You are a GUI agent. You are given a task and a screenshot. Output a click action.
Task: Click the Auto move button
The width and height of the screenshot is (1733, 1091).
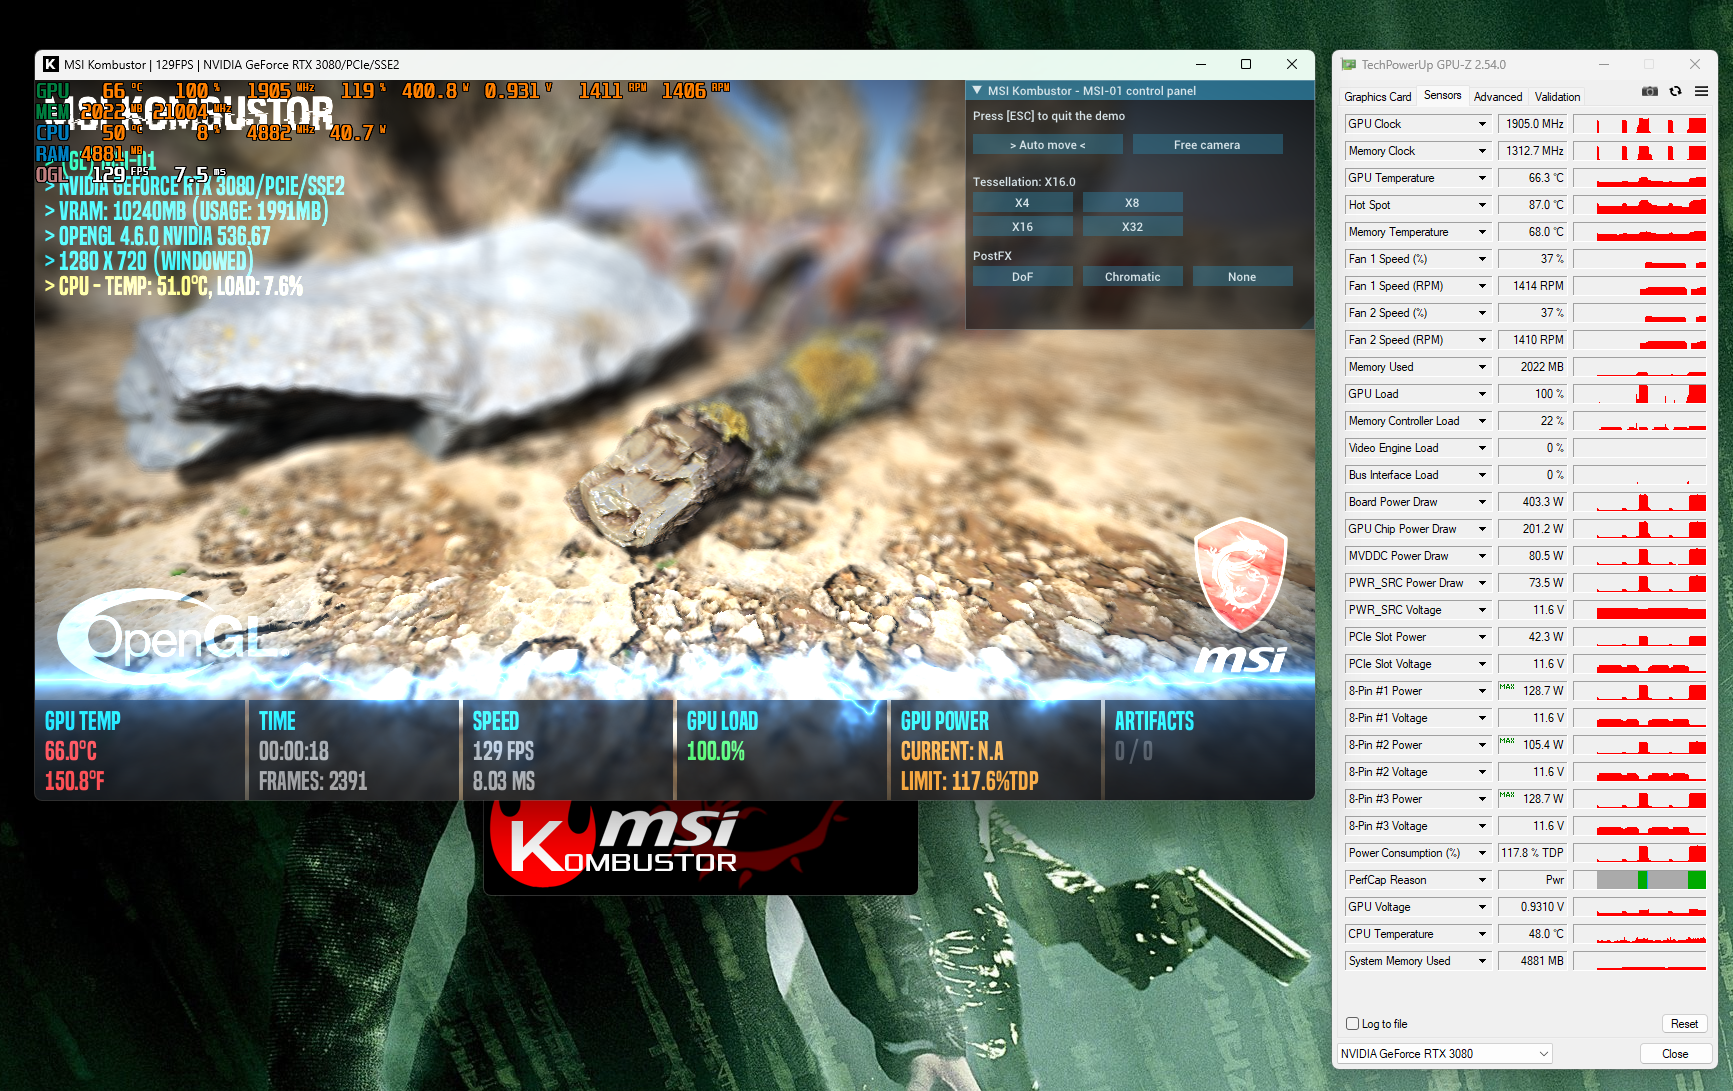[1048, 145]
